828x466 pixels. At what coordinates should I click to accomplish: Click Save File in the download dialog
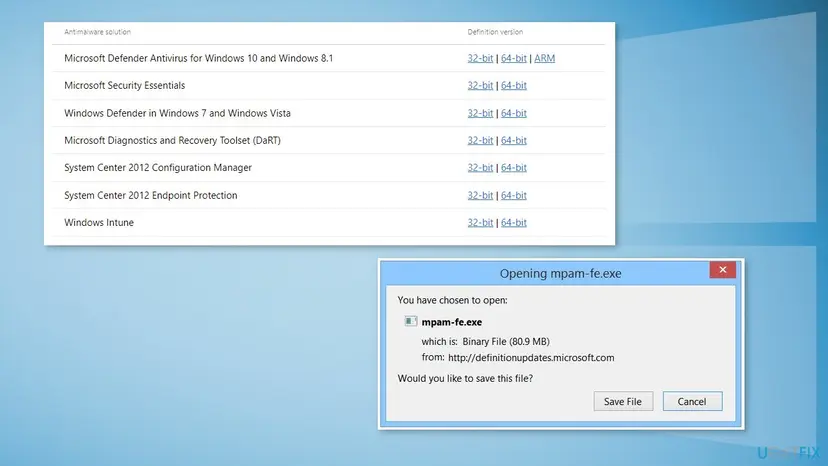pos(623,402)
